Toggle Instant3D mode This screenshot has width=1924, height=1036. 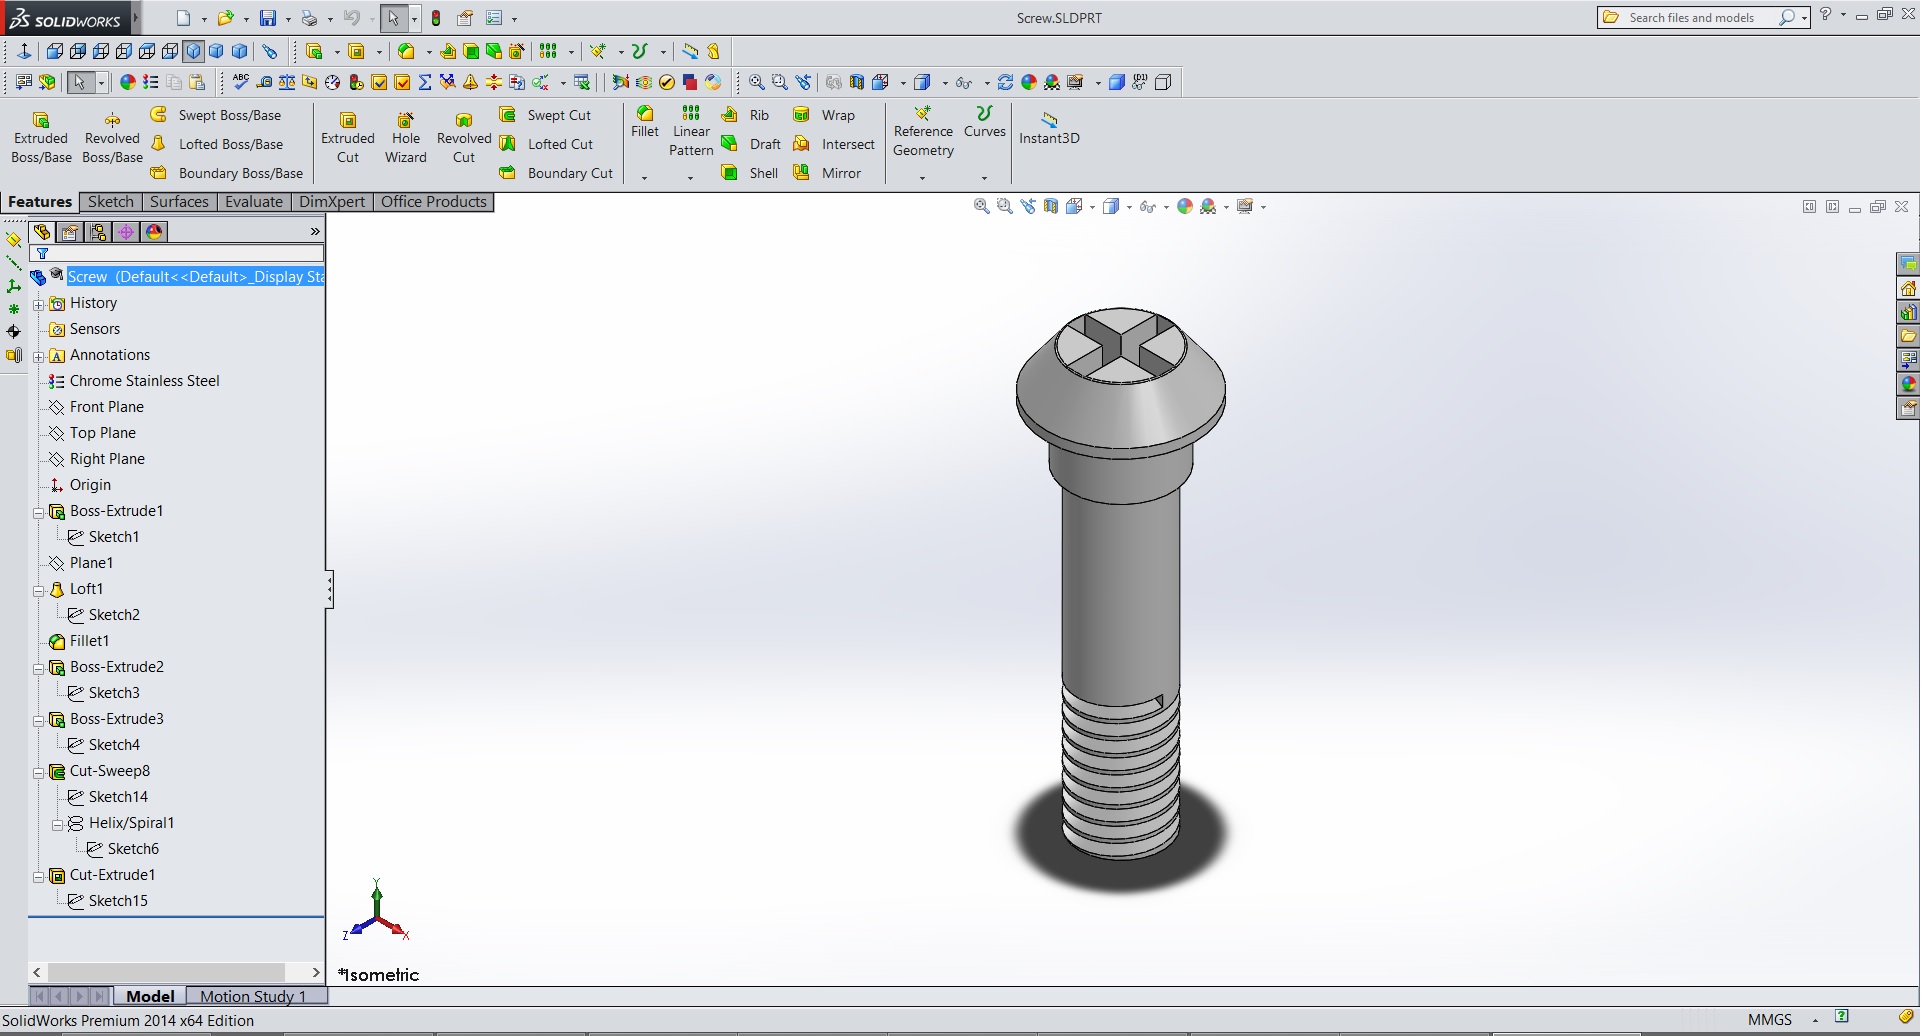pyautogui.click(x=1049, y=129)
